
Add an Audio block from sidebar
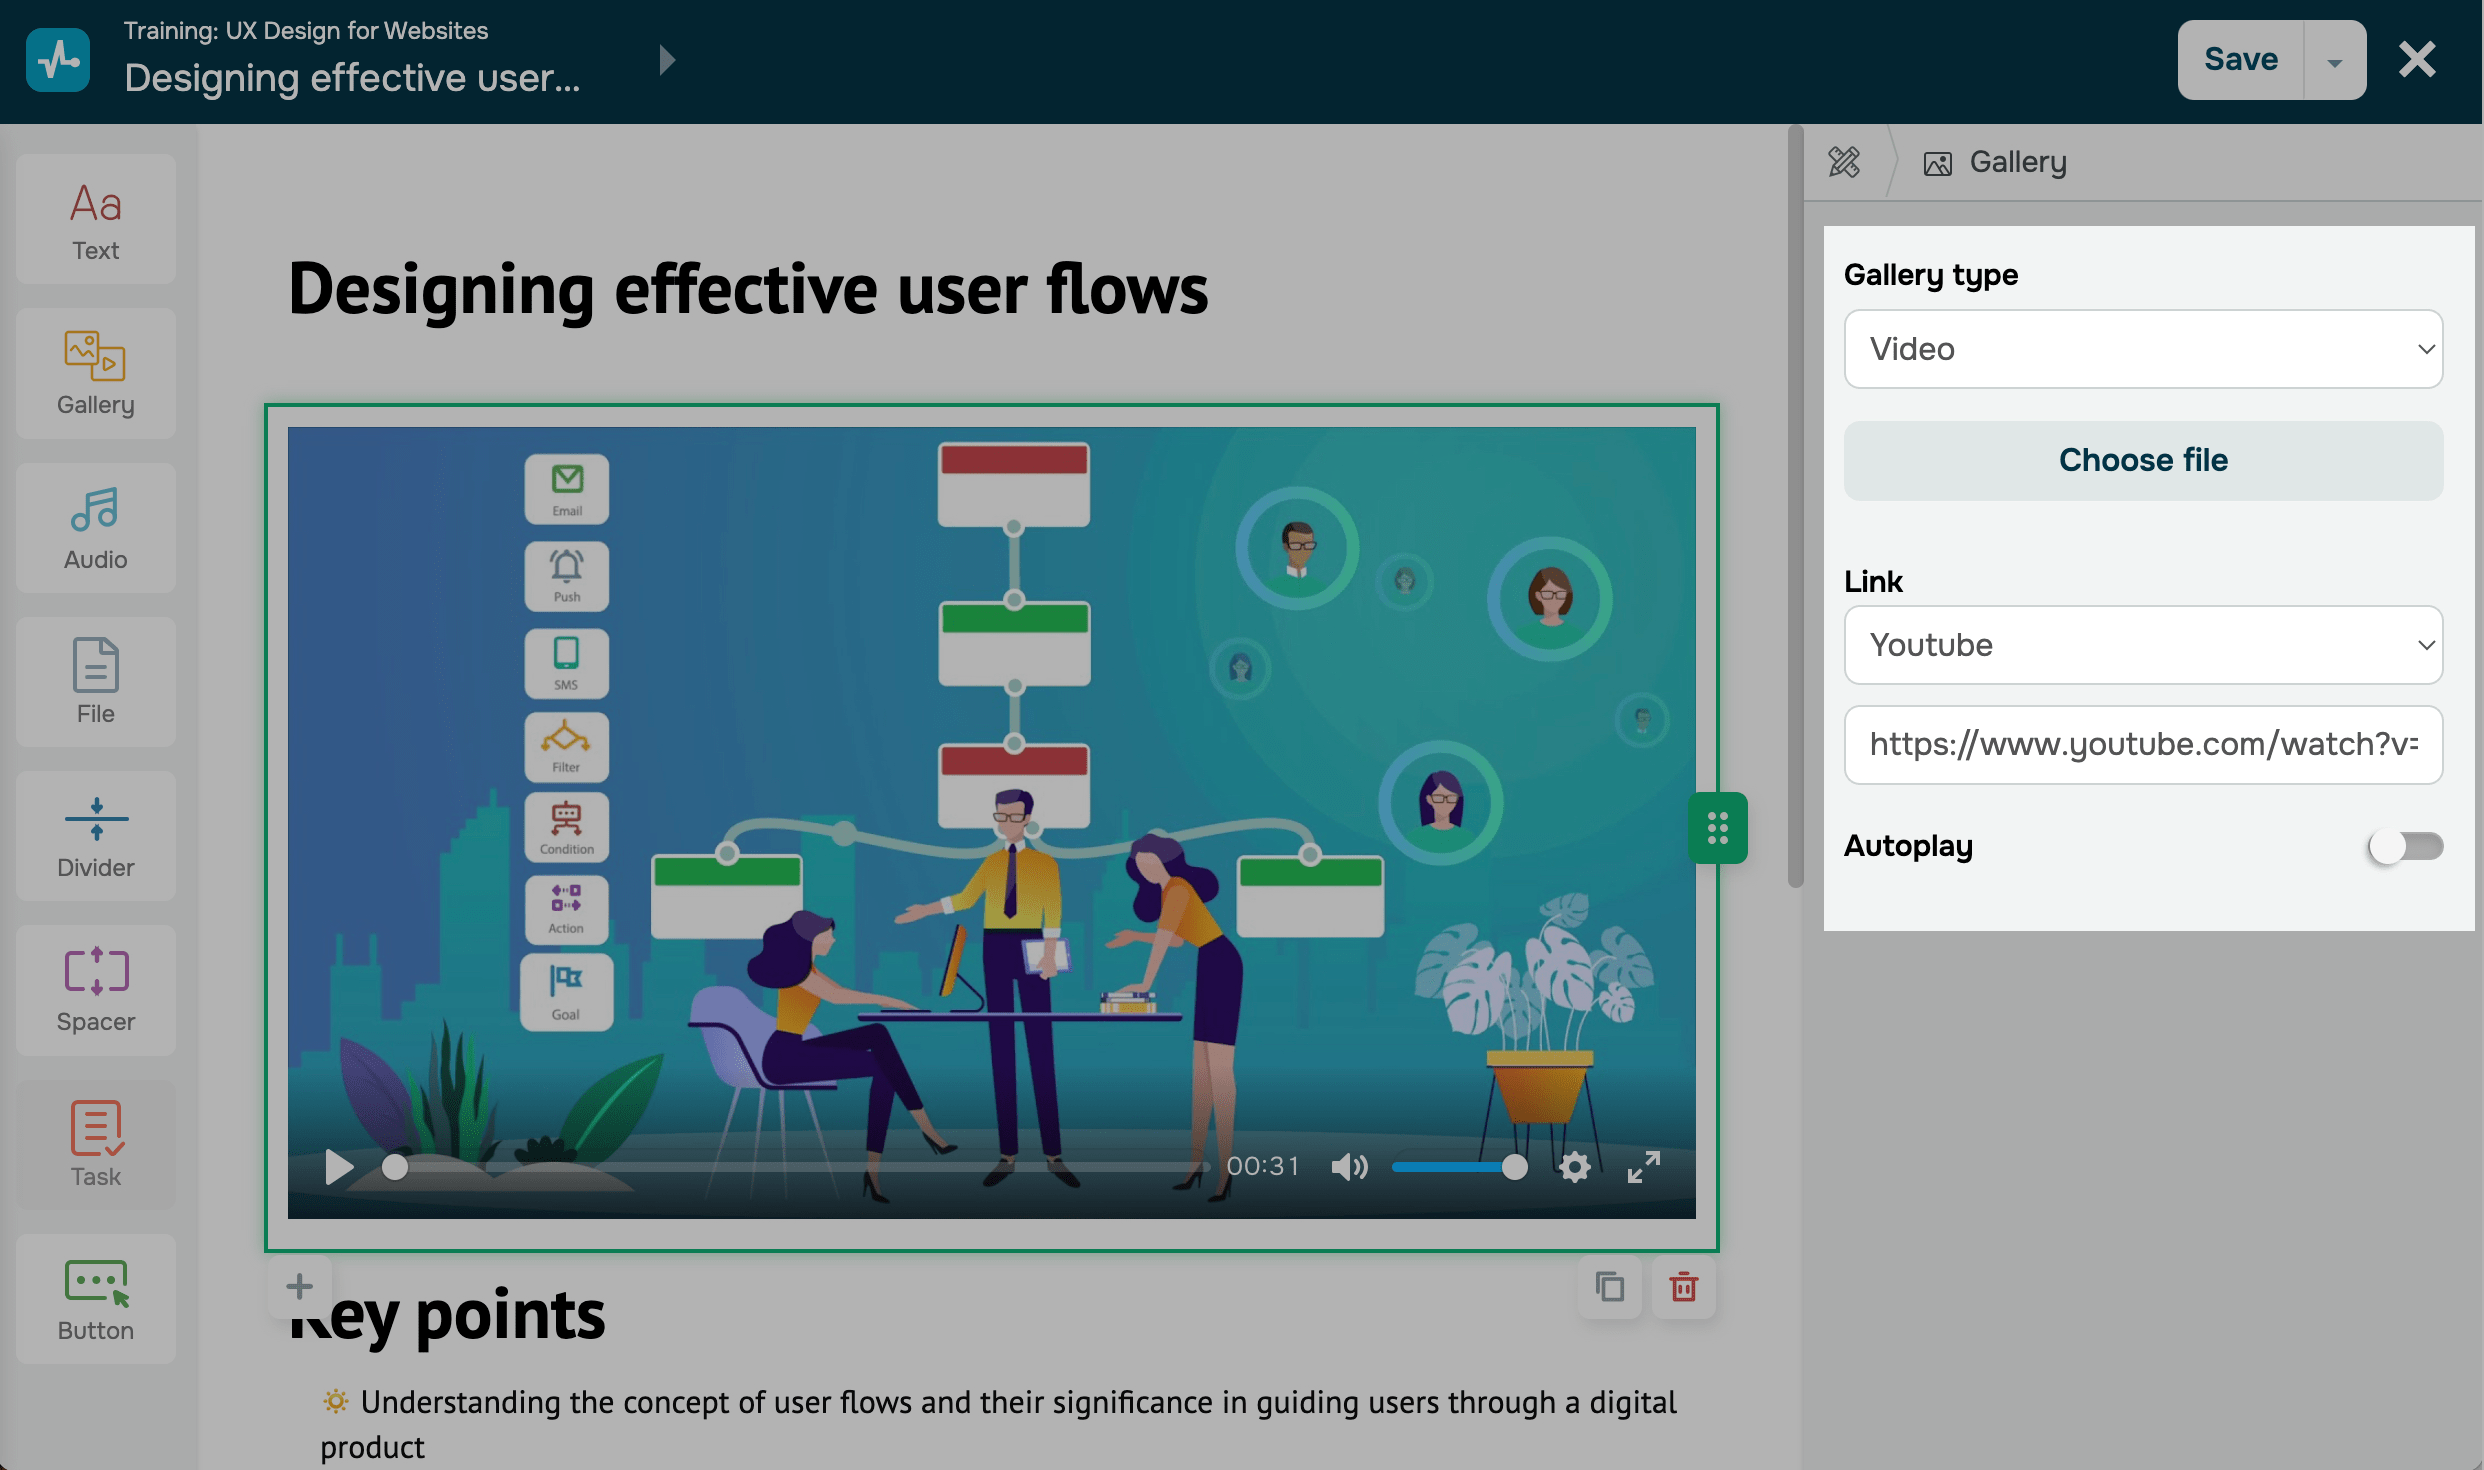click(96, 529)
